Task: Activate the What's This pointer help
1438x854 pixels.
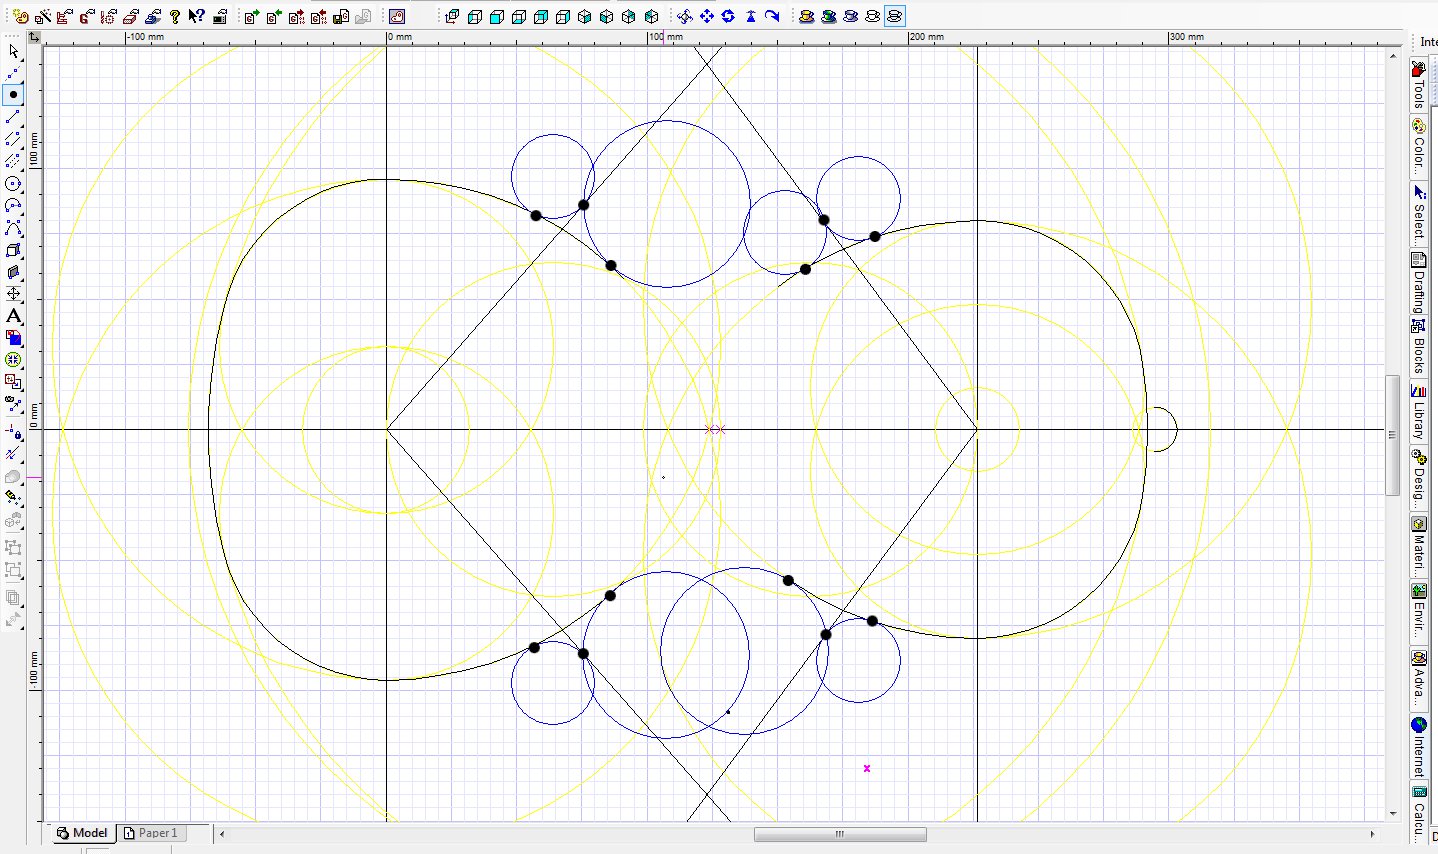Action: [196, 16]
